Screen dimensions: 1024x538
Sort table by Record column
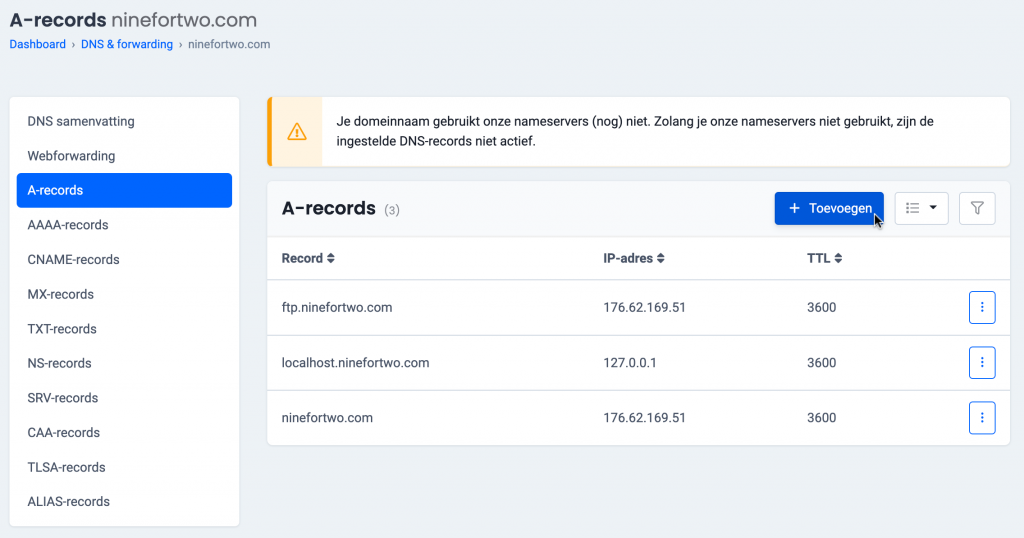point(308,258)
